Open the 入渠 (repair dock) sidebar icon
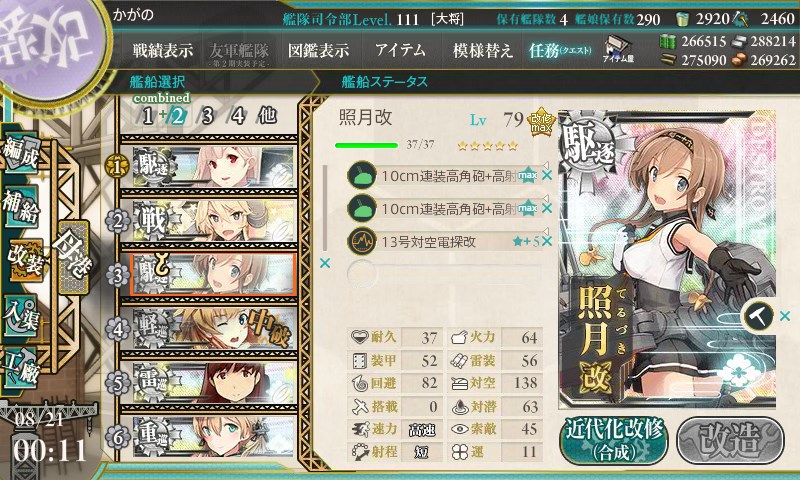Screen dimensions: 800x480 click(20, 316)
